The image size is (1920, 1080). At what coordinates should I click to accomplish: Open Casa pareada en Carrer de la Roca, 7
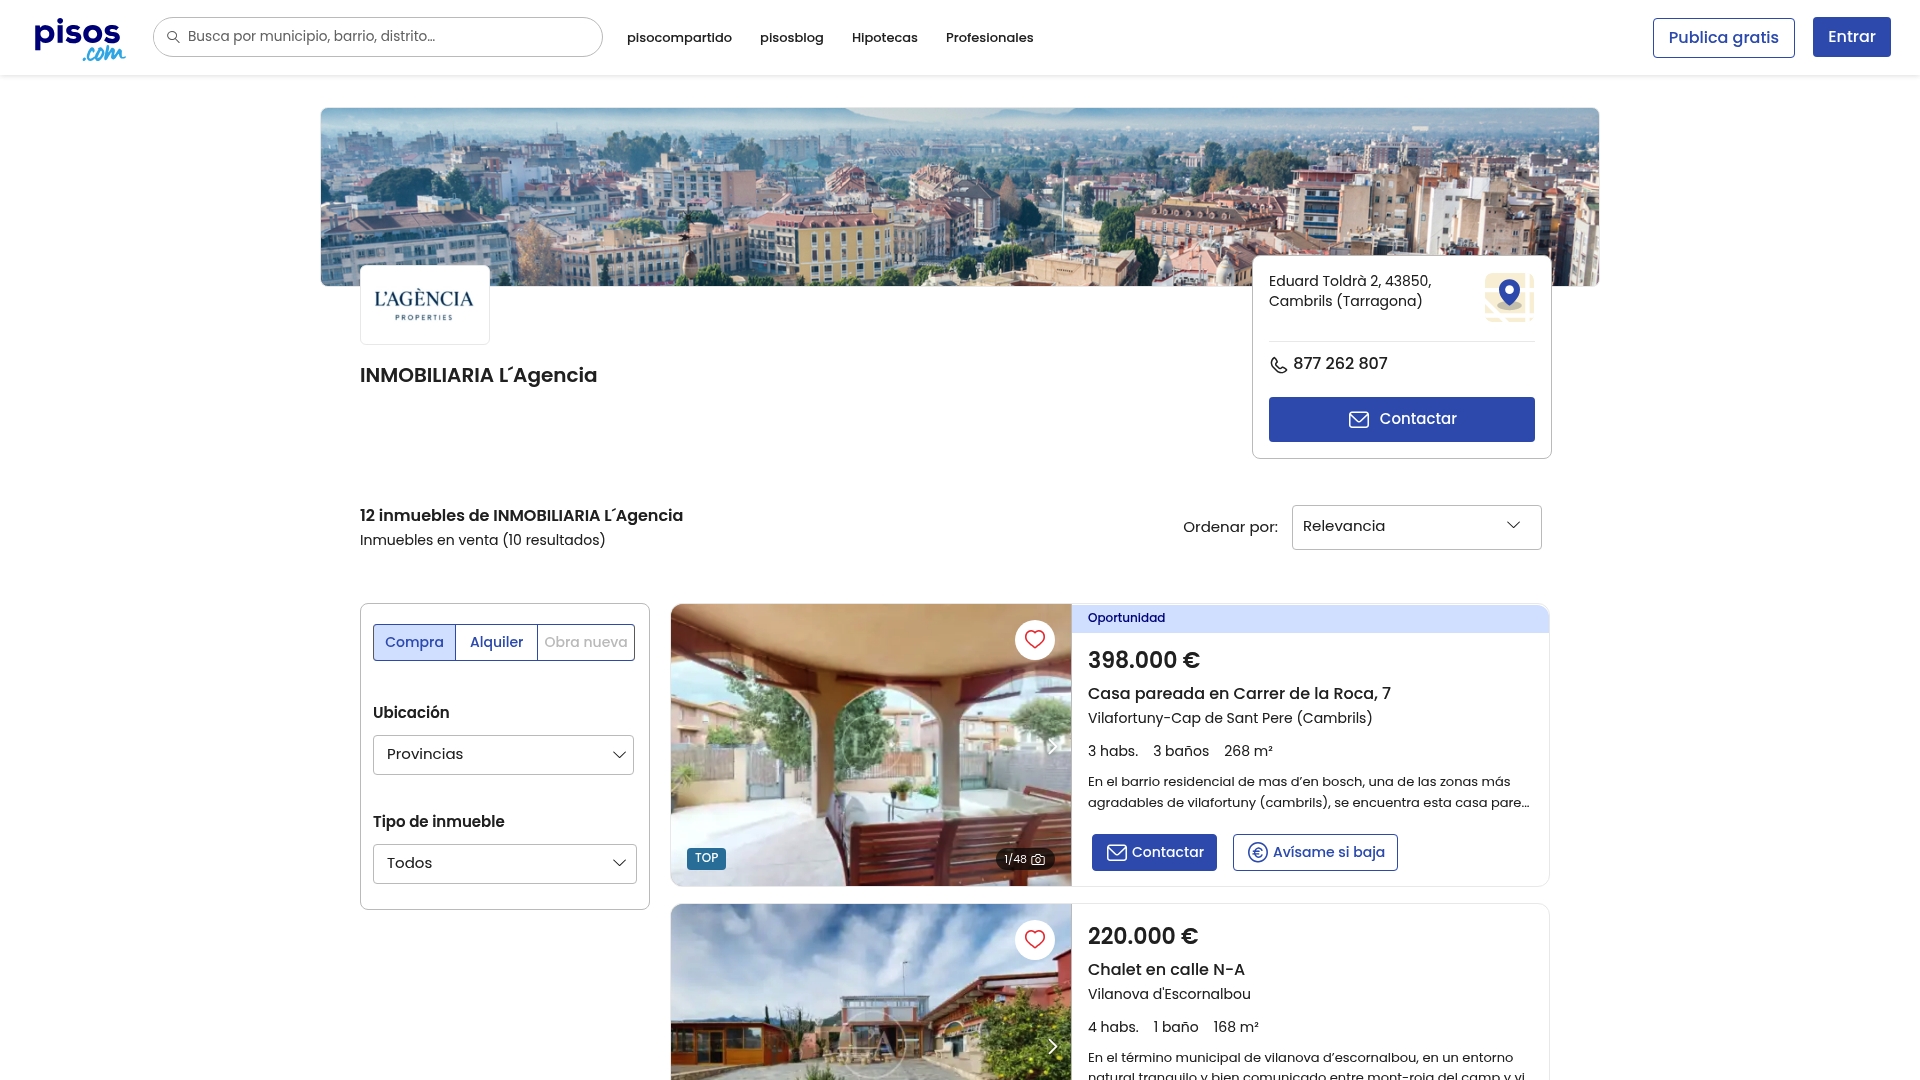point(1239,694)
